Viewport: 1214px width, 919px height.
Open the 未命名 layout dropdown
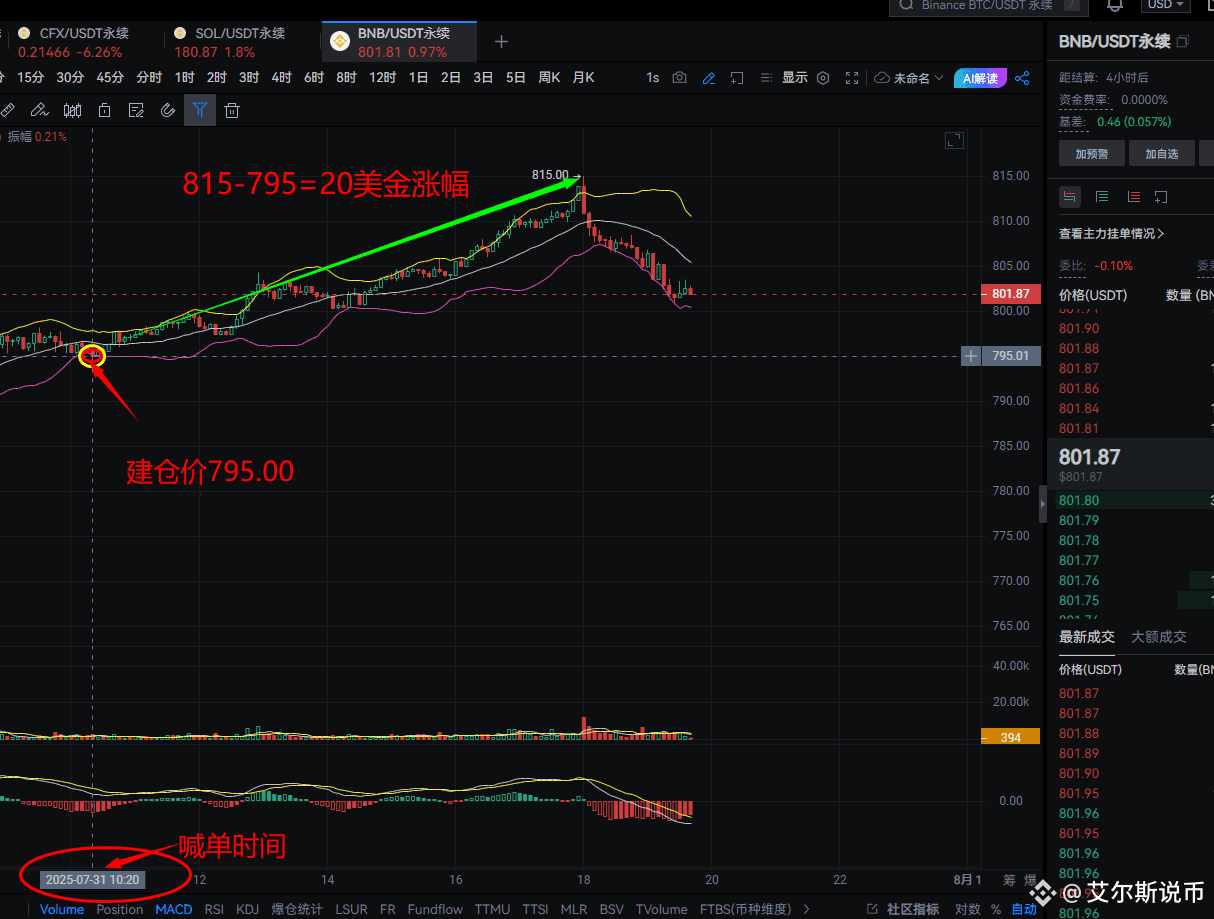click(x=909, y=78)
